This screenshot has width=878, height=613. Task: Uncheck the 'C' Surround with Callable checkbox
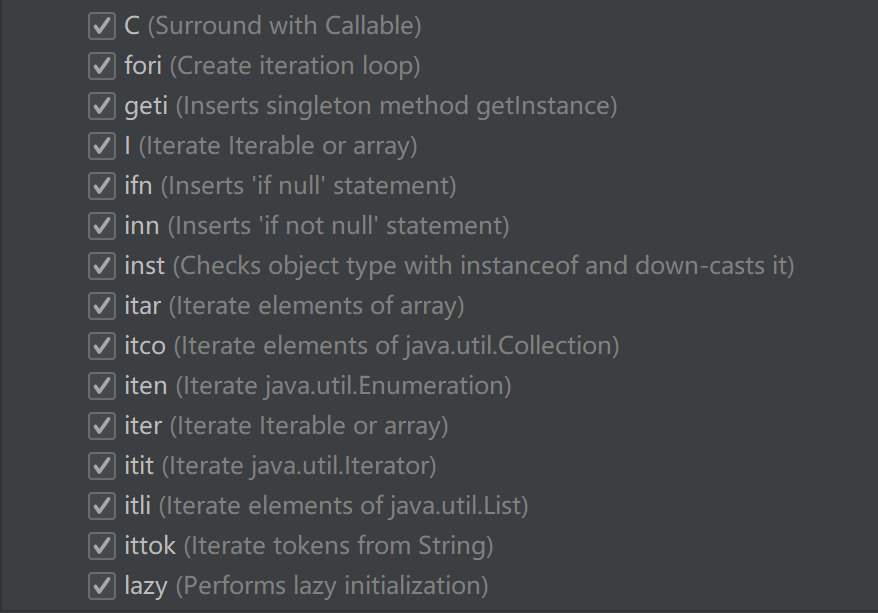(102, 26)
